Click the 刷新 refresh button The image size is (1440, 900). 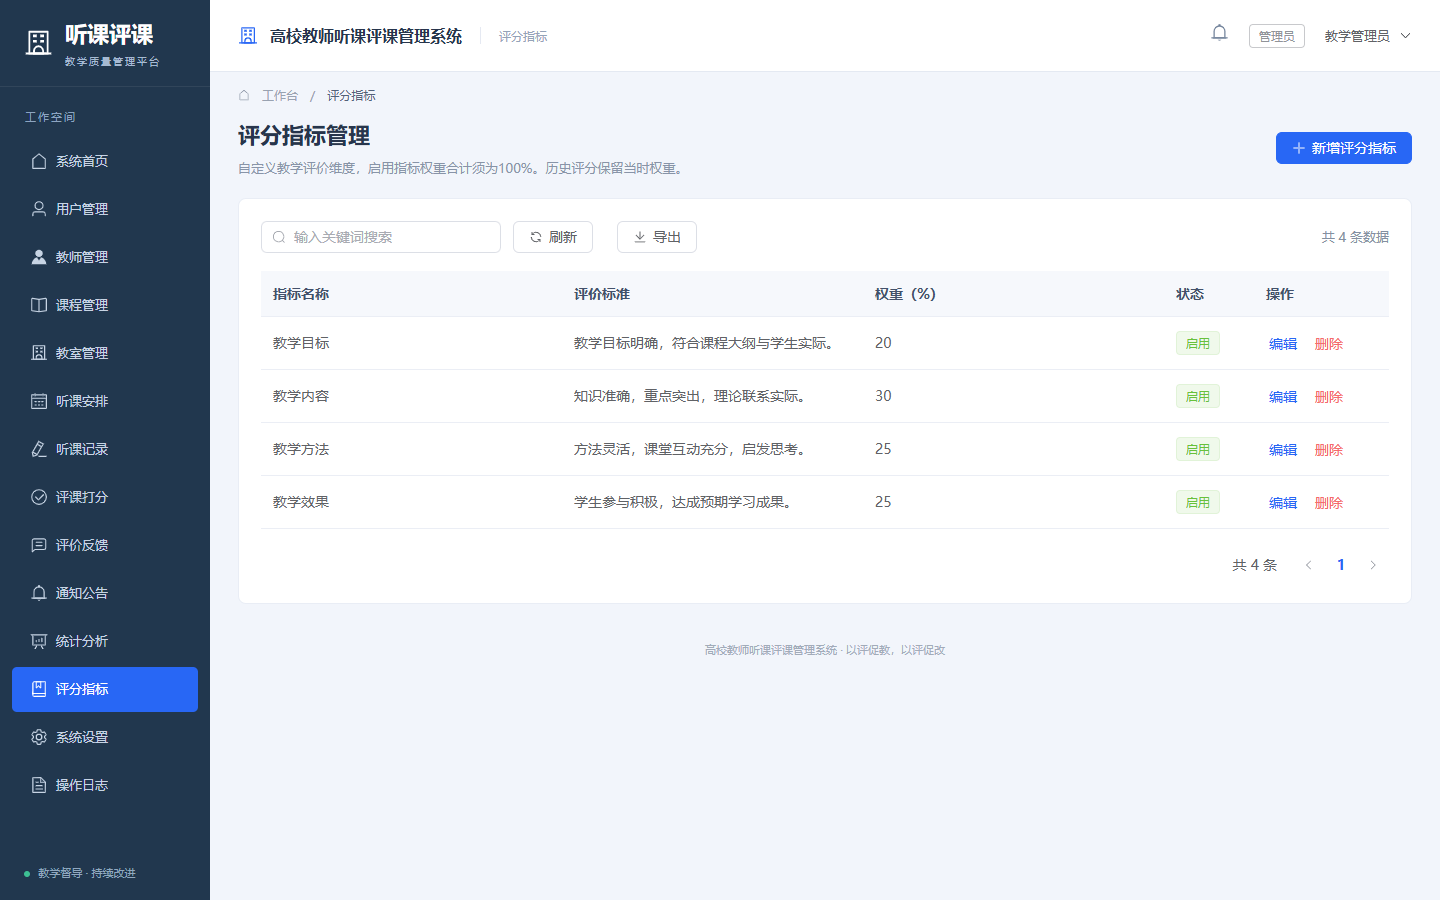pos(553,237)
